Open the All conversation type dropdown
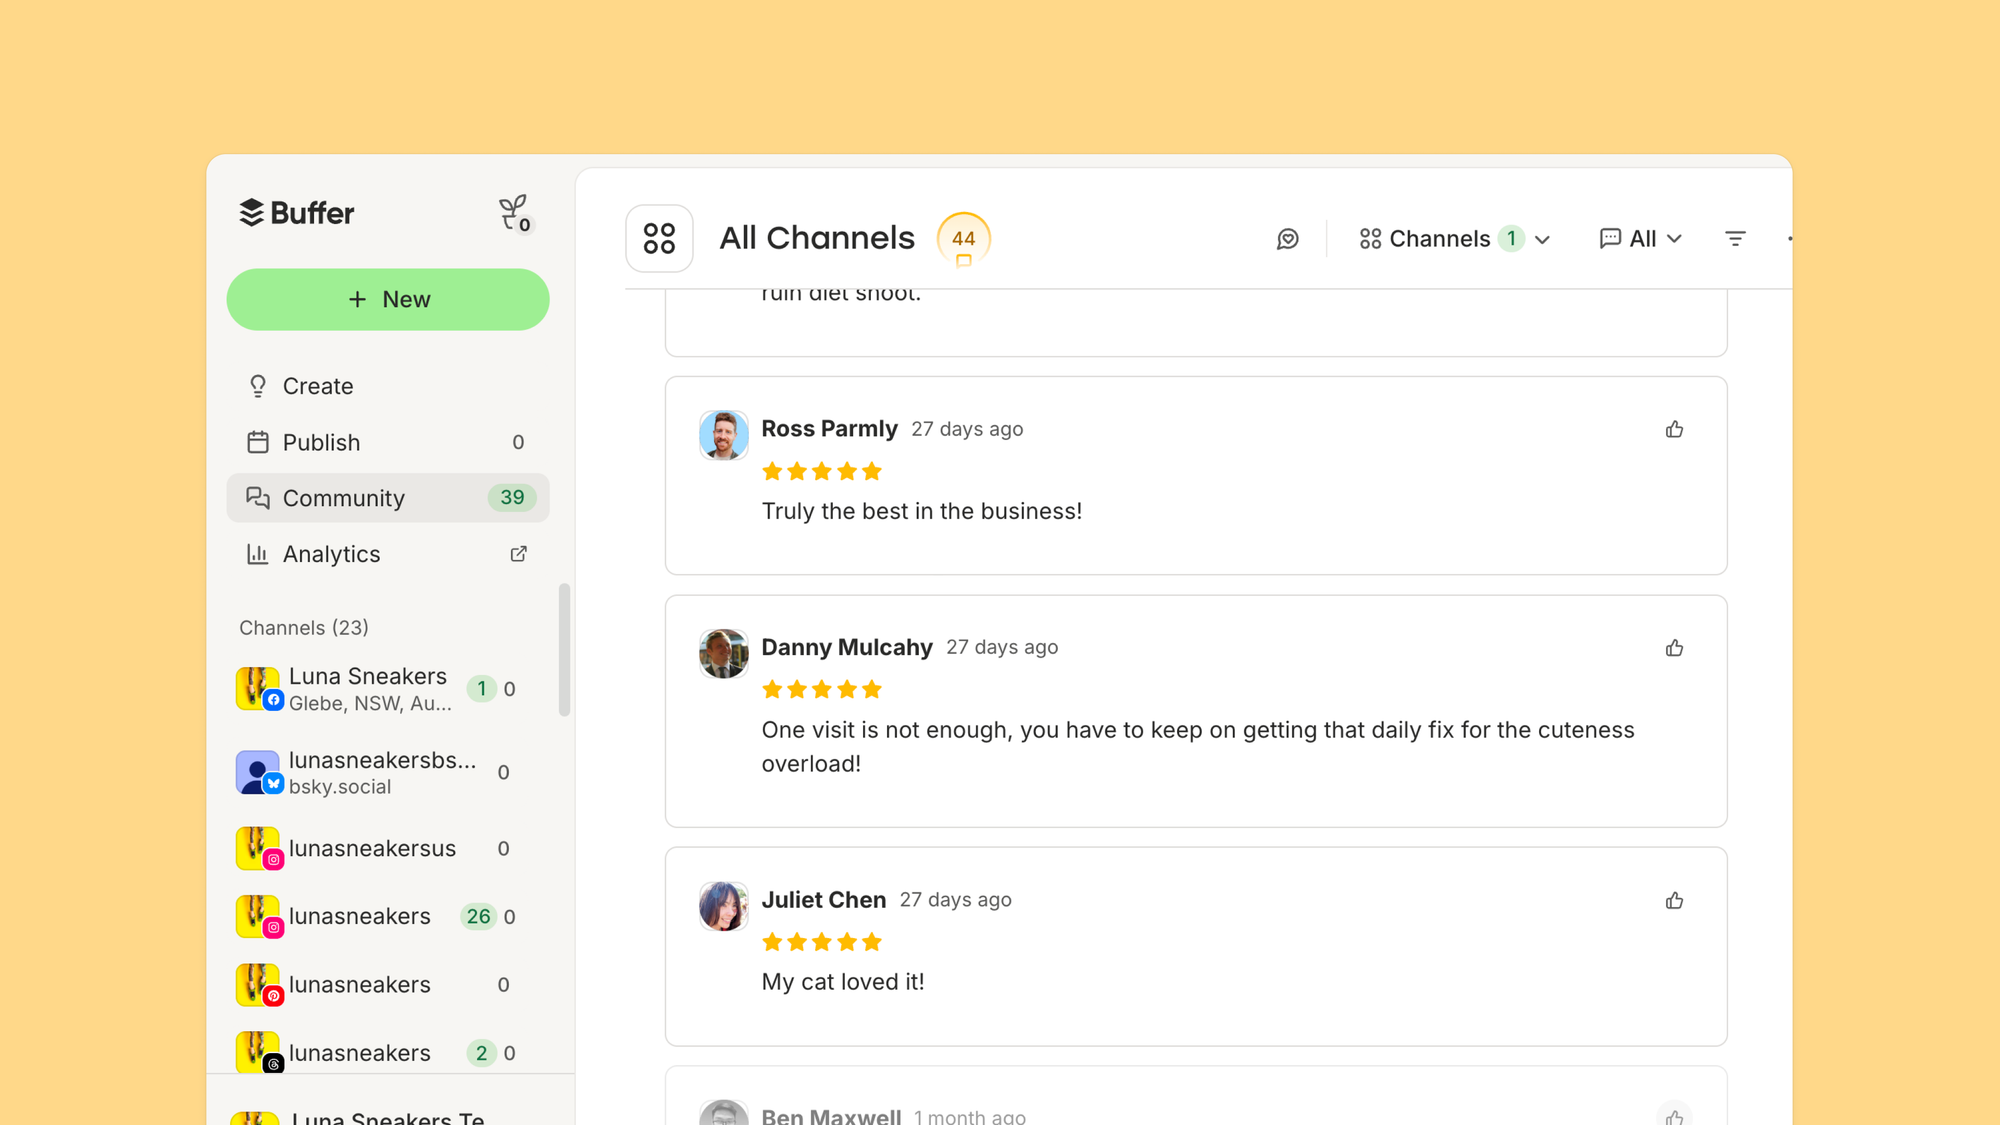The width and height of the screenshot is (2000, 1125). click(1640, 238)
